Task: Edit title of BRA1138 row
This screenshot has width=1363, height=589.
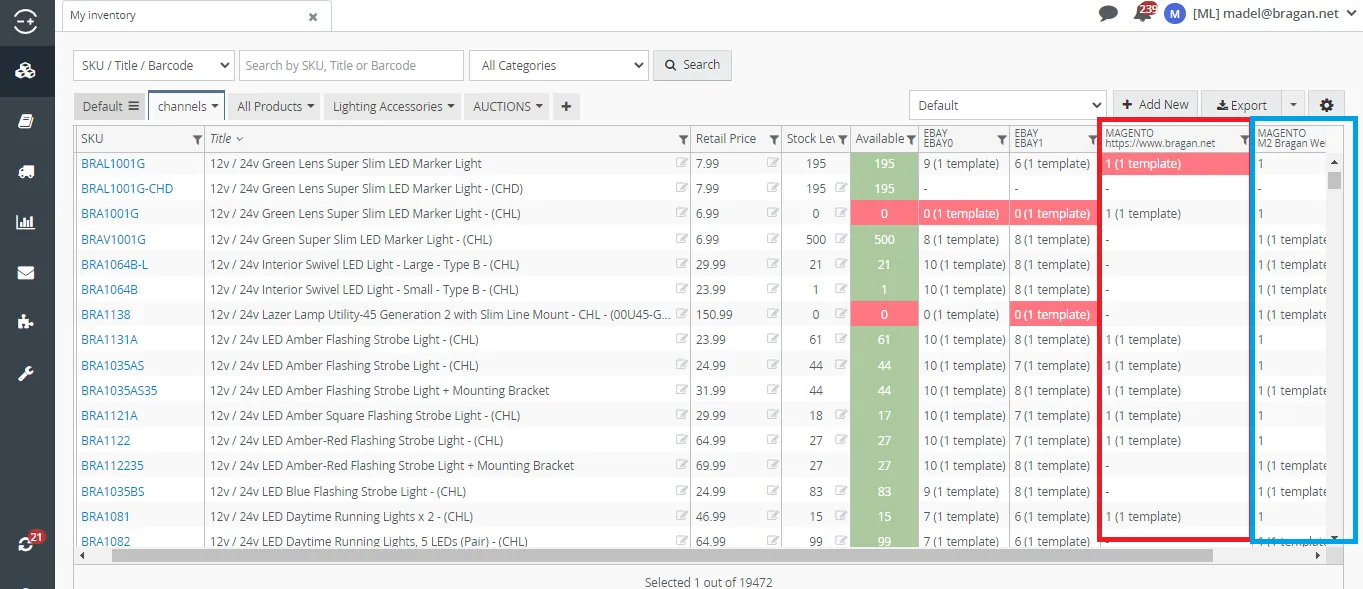Action: pyautogui.click(x=682, y=314)
